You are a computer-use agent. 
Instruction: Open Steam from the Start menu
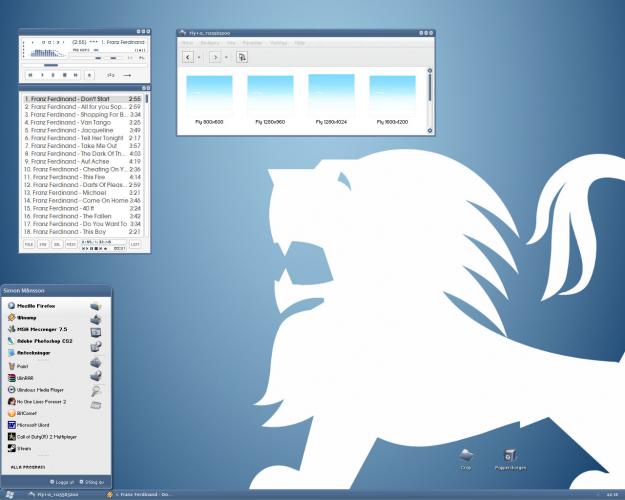[x=27, y=448]
